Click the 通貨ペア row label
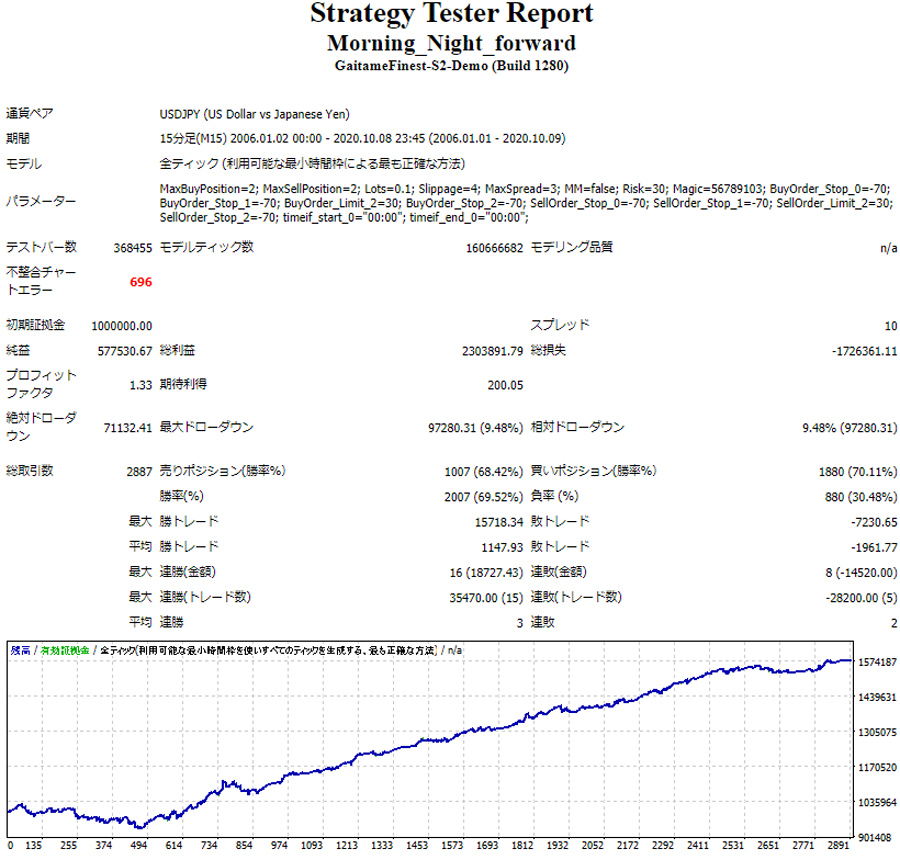This screenshot has width=900, height=860. pos(29,114)
